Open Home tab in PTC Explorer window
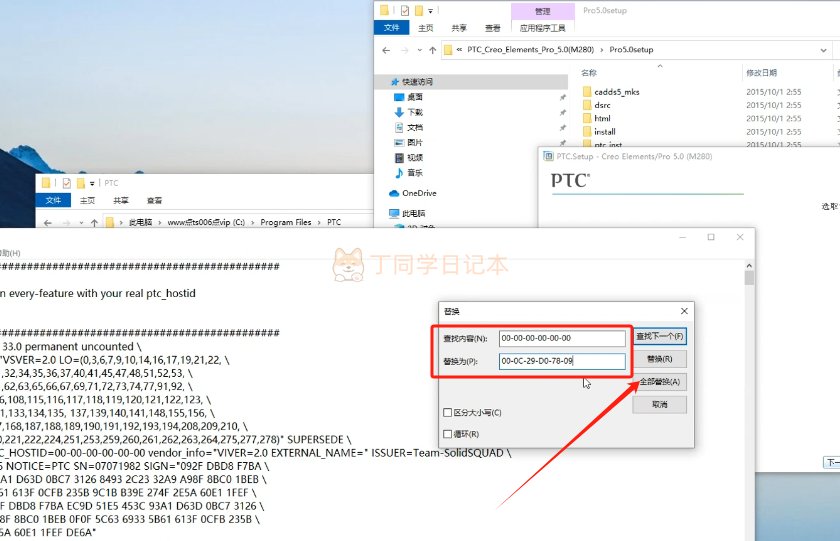This screenshot has height=541, width=840. pos(87,200)
